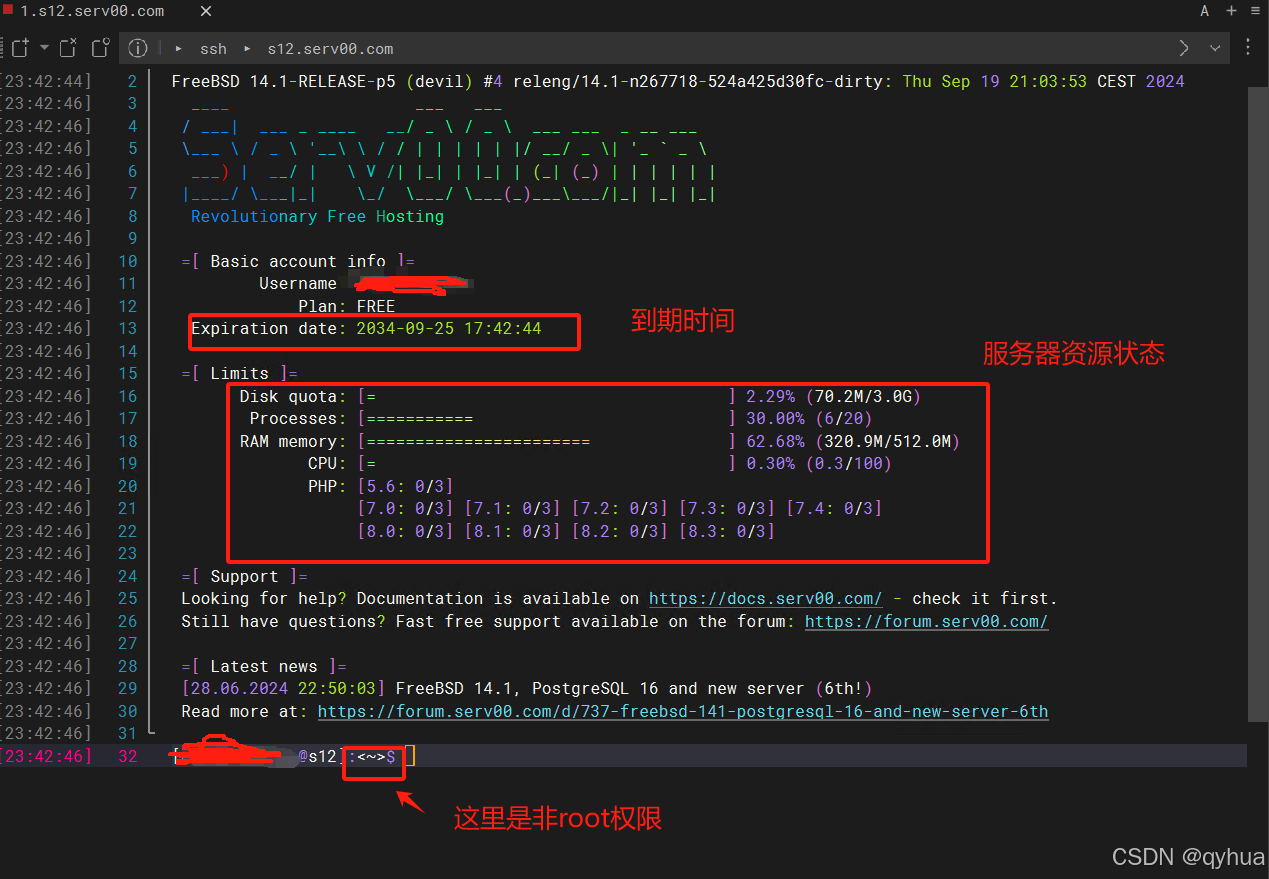
Task: Open the hamburger menu at top right
Action: 1255,11
